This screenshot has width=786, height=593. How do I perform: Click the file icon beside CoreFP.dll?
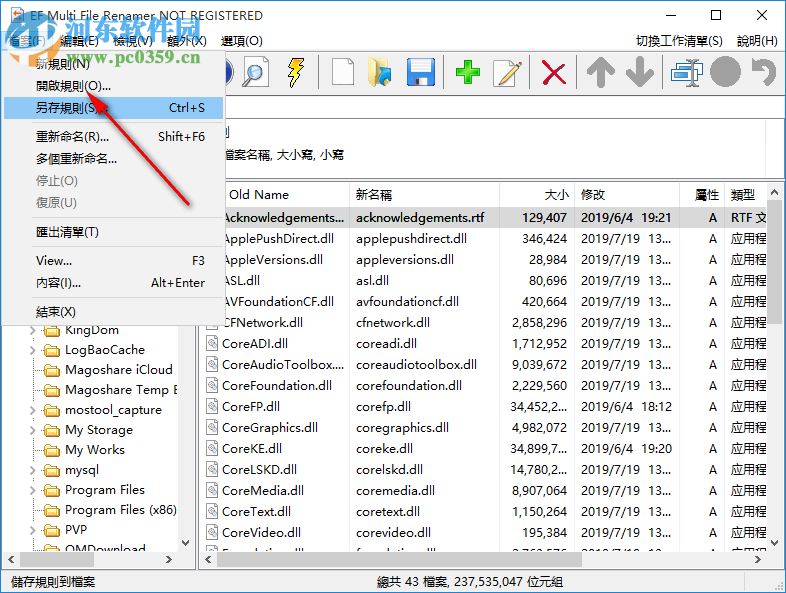pos(212,407)
